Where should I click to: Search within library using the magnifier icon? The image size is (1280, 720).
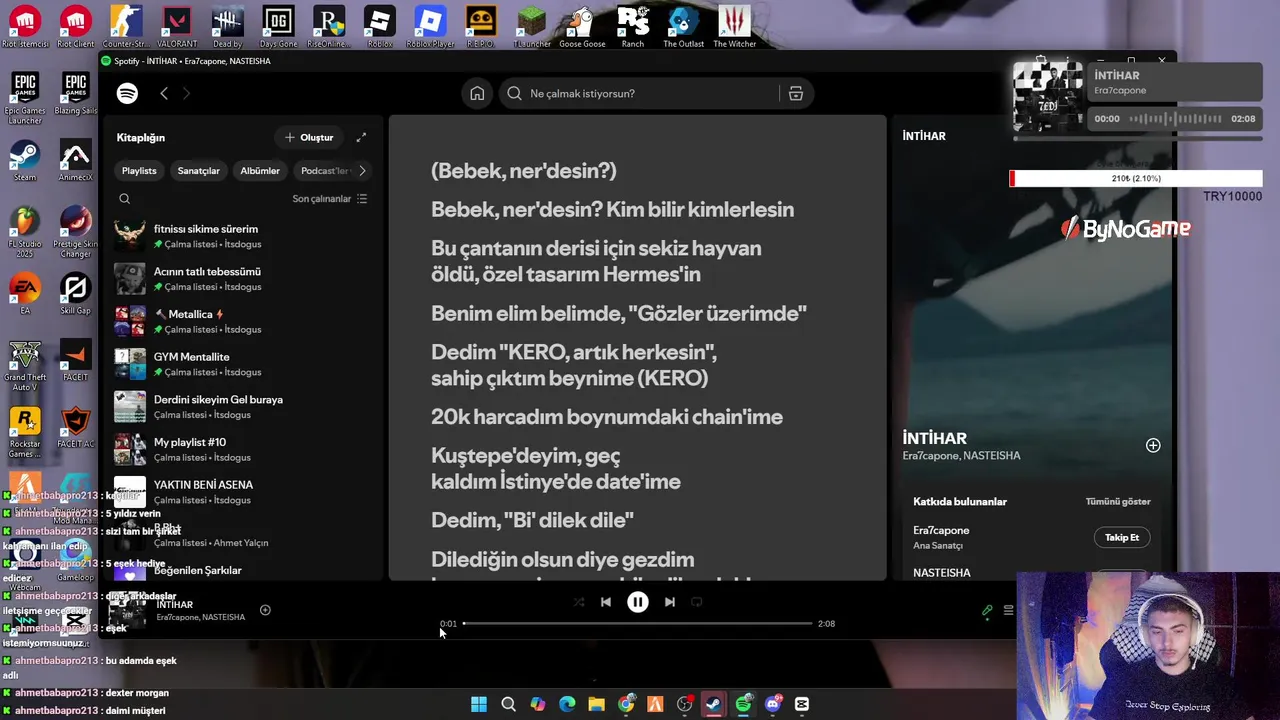(125, 199)
